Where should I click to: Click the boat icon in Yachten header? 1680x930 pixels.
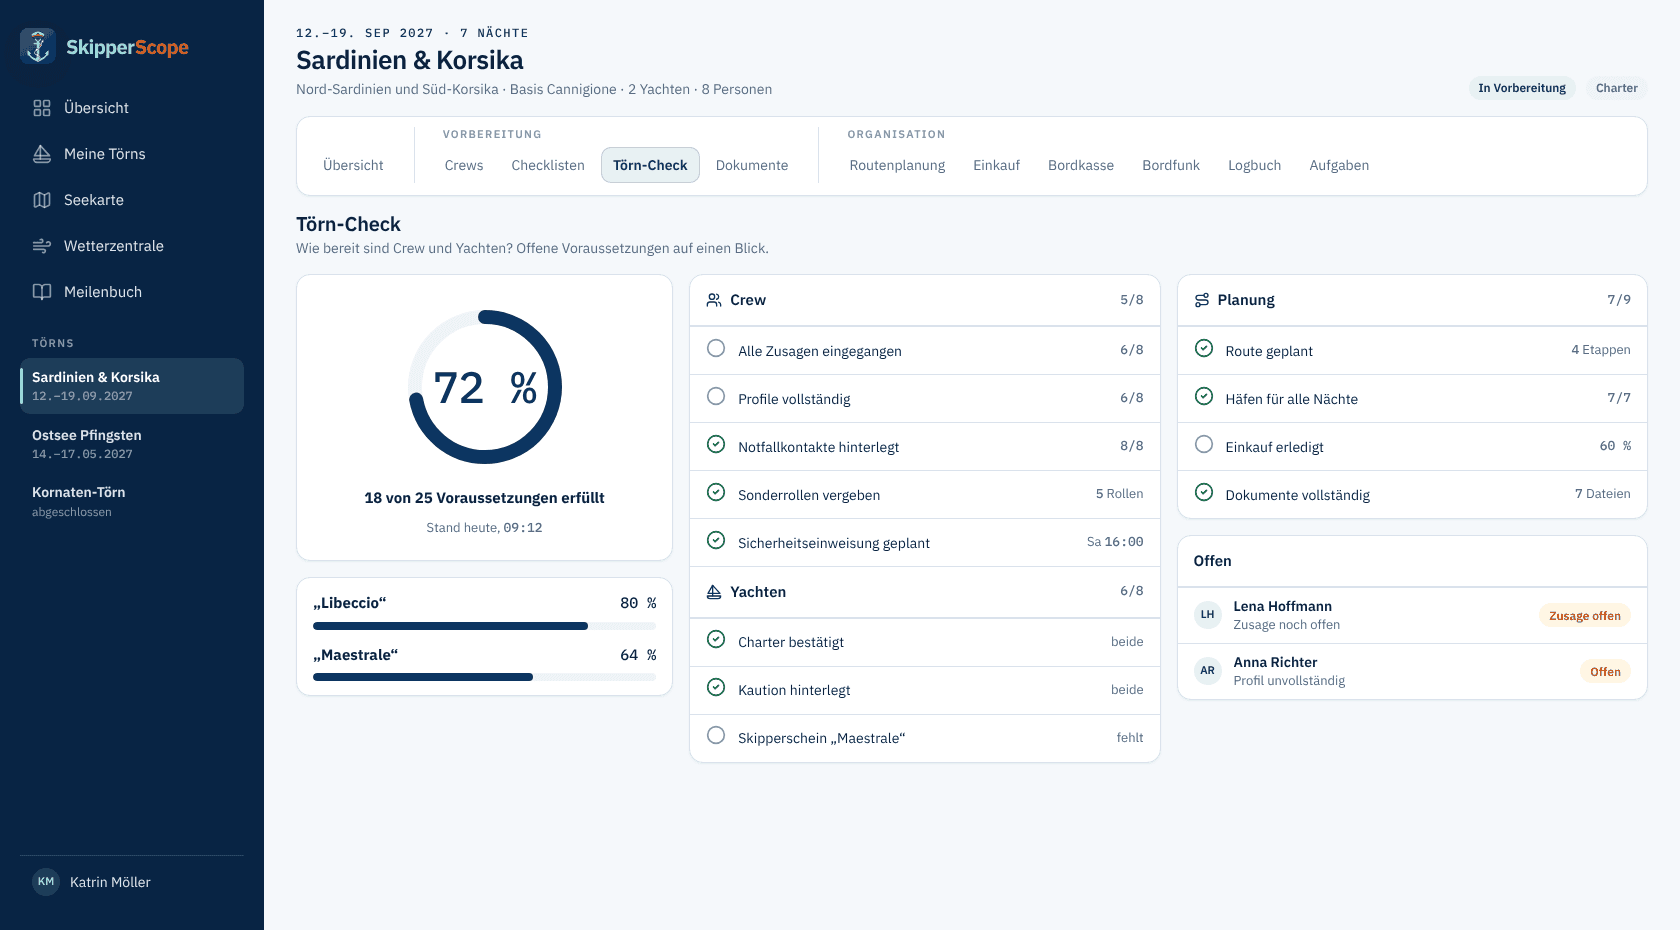pos(714,592)
